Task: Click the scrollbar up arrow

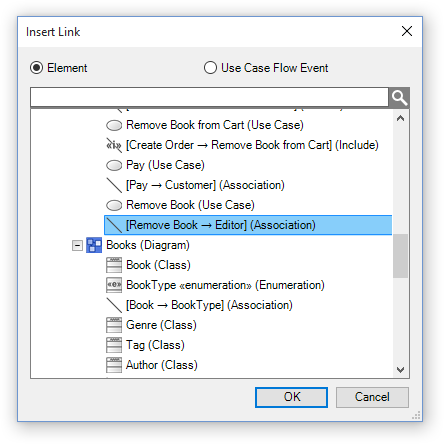Action: coord(400,118)
